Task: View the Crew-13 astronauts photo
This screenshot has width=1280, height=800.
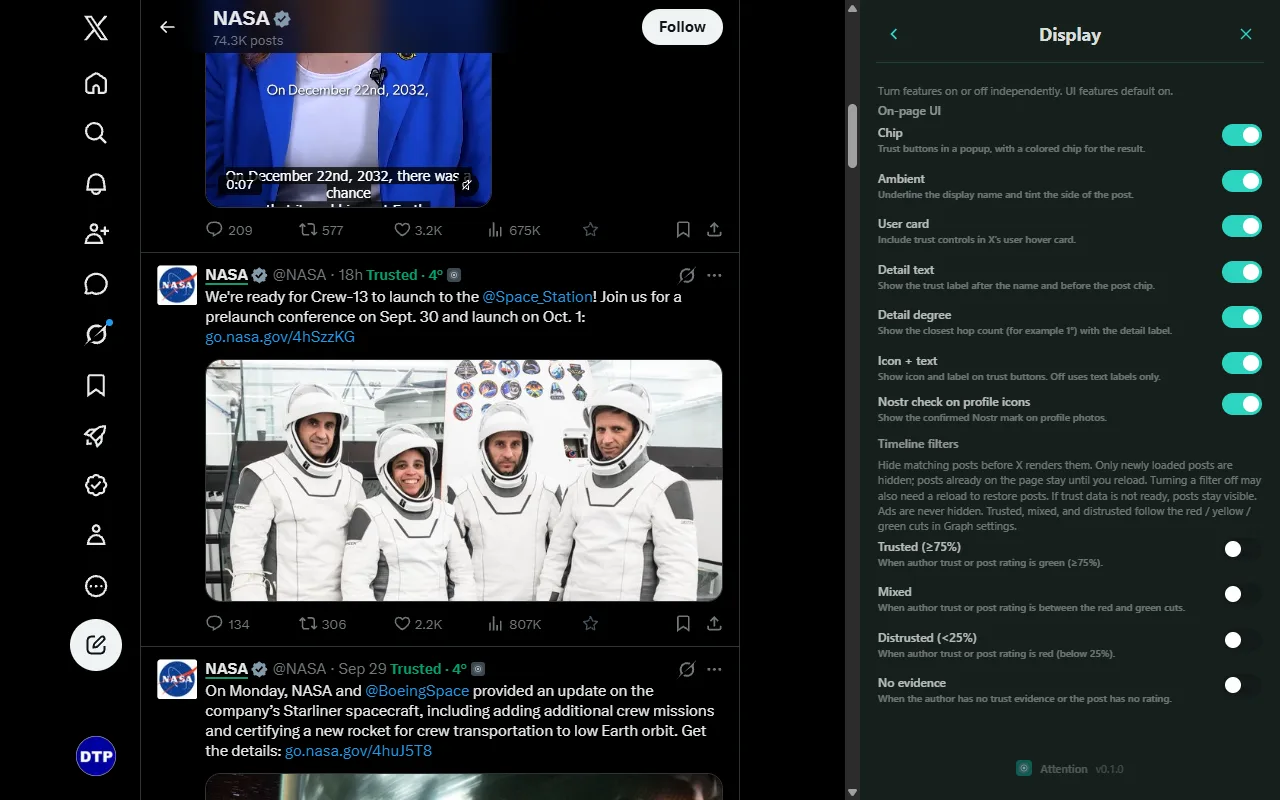Action: (464, 480)
